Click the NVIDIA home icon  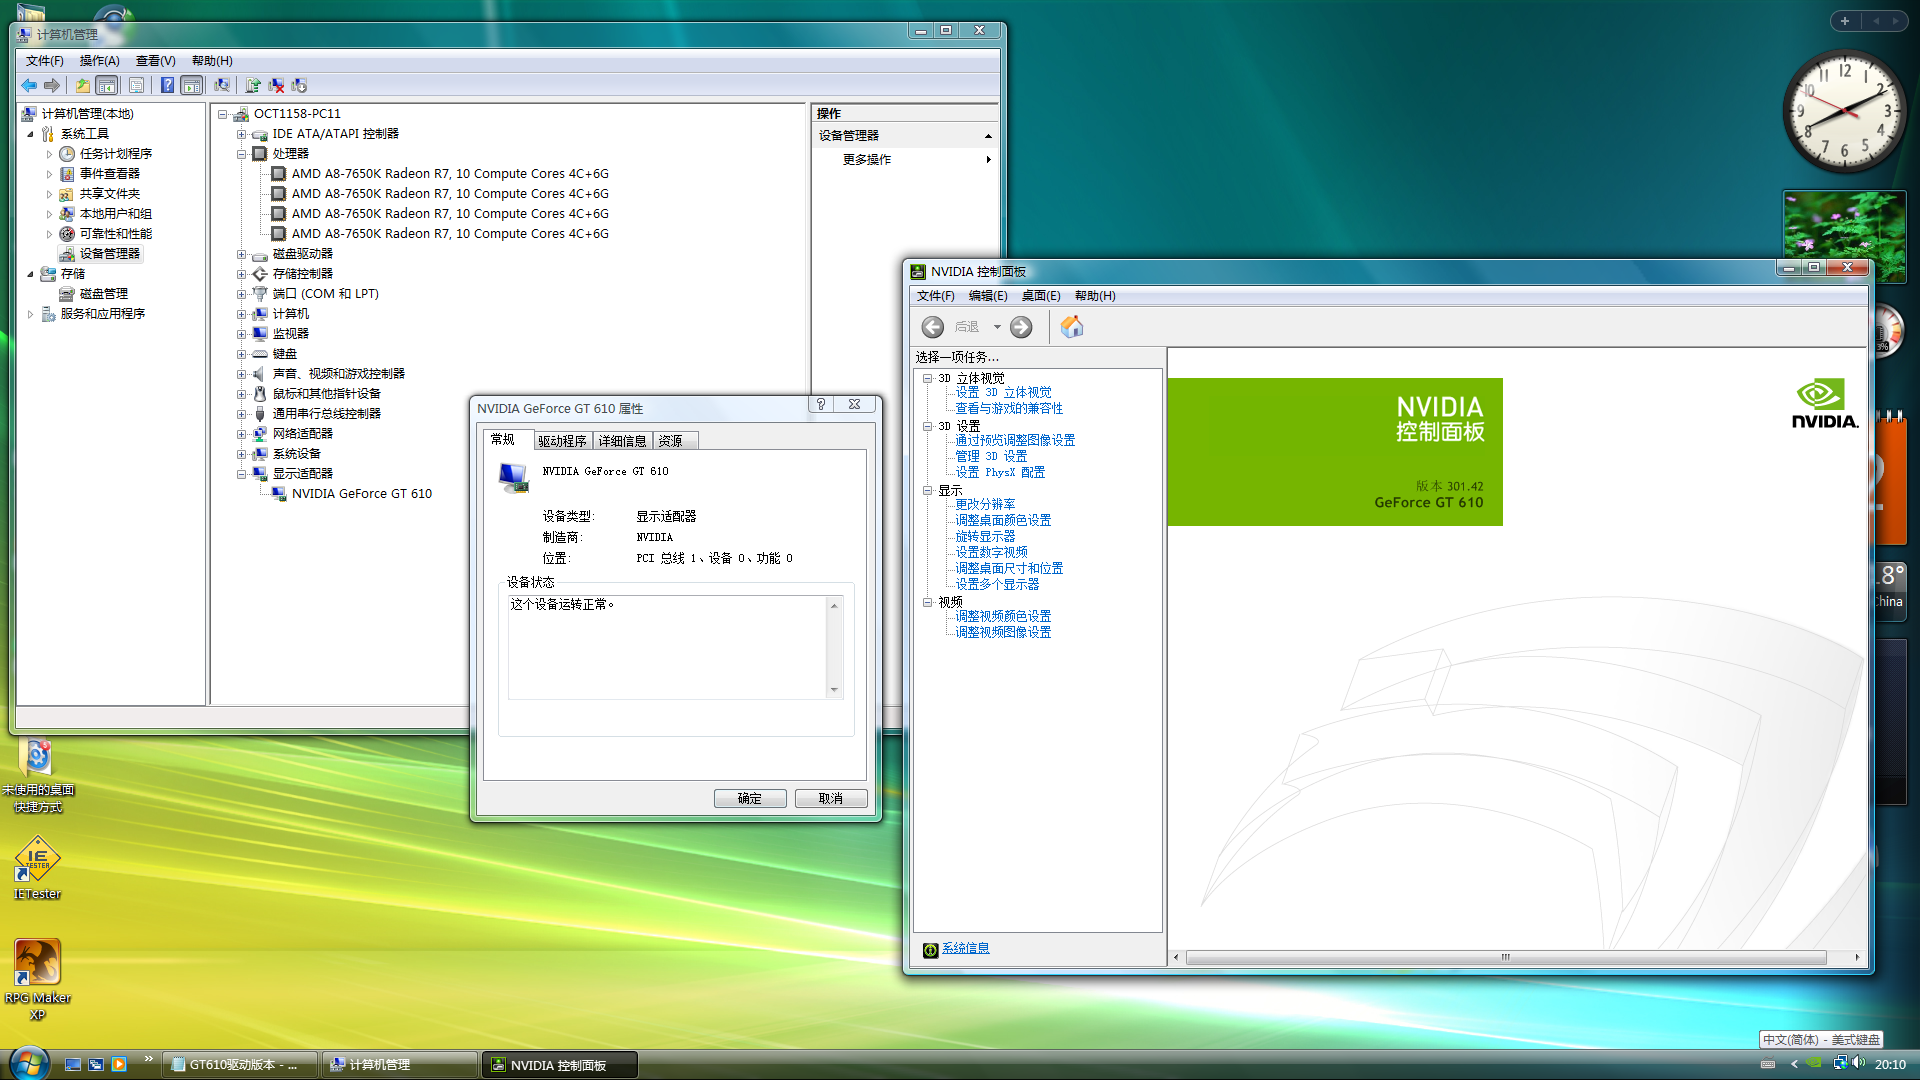(x=1072, y=327)
